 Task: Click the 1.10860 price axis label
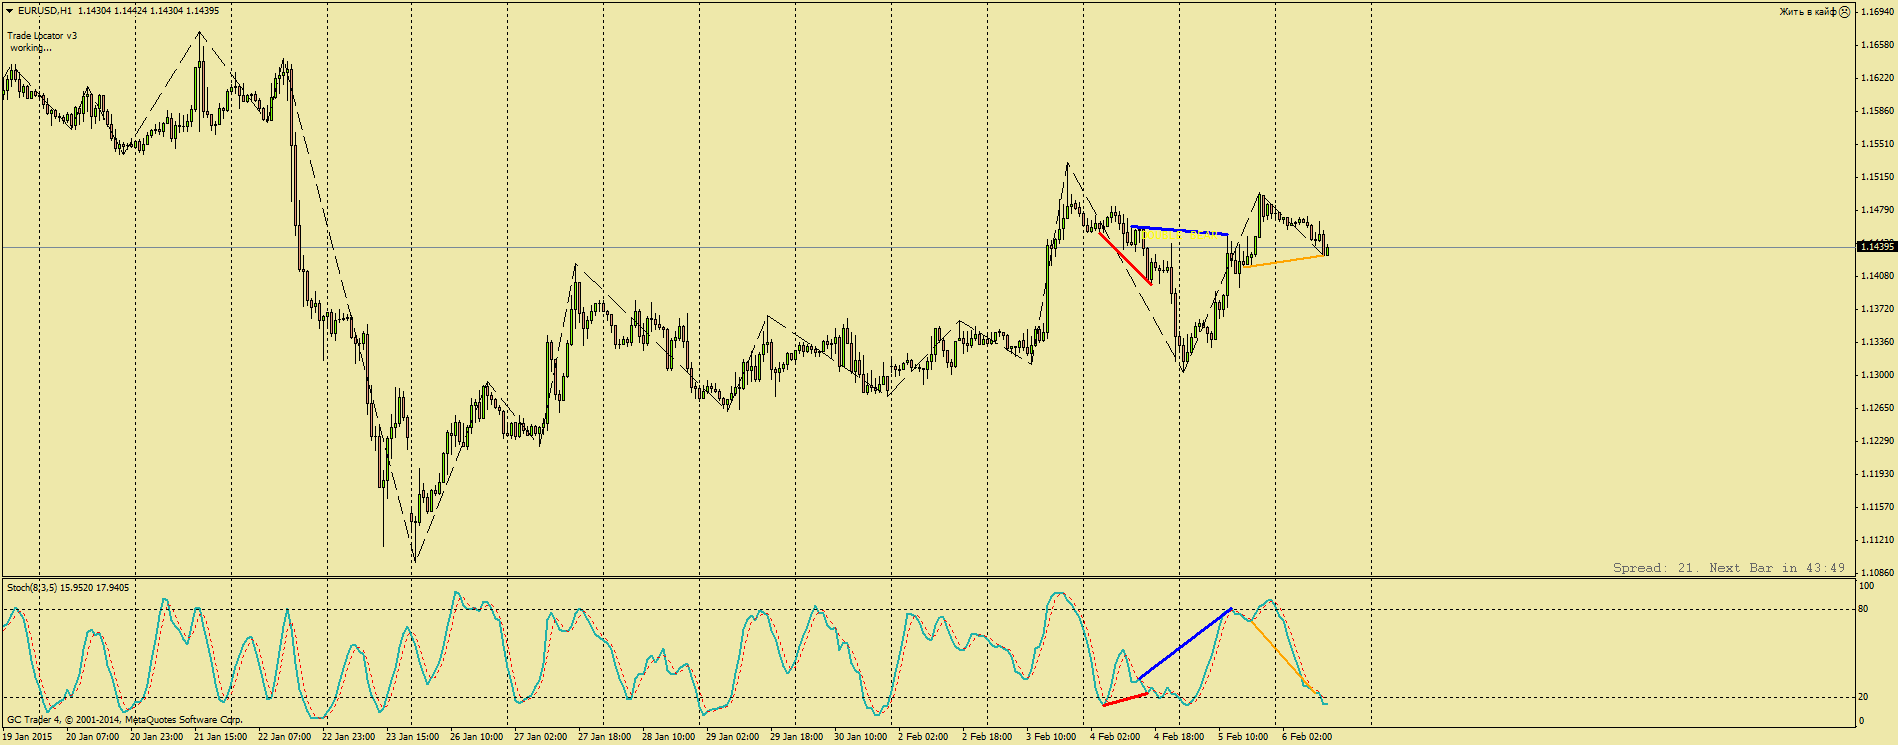[1877, 573]
